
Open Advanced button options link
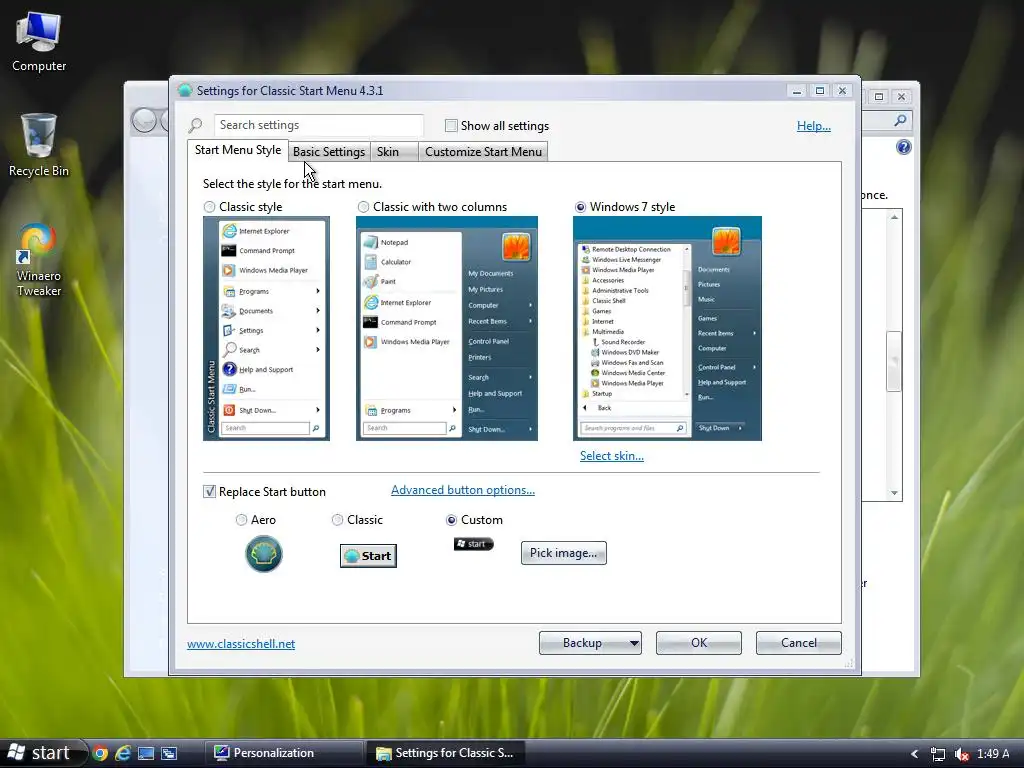point(463,490)
